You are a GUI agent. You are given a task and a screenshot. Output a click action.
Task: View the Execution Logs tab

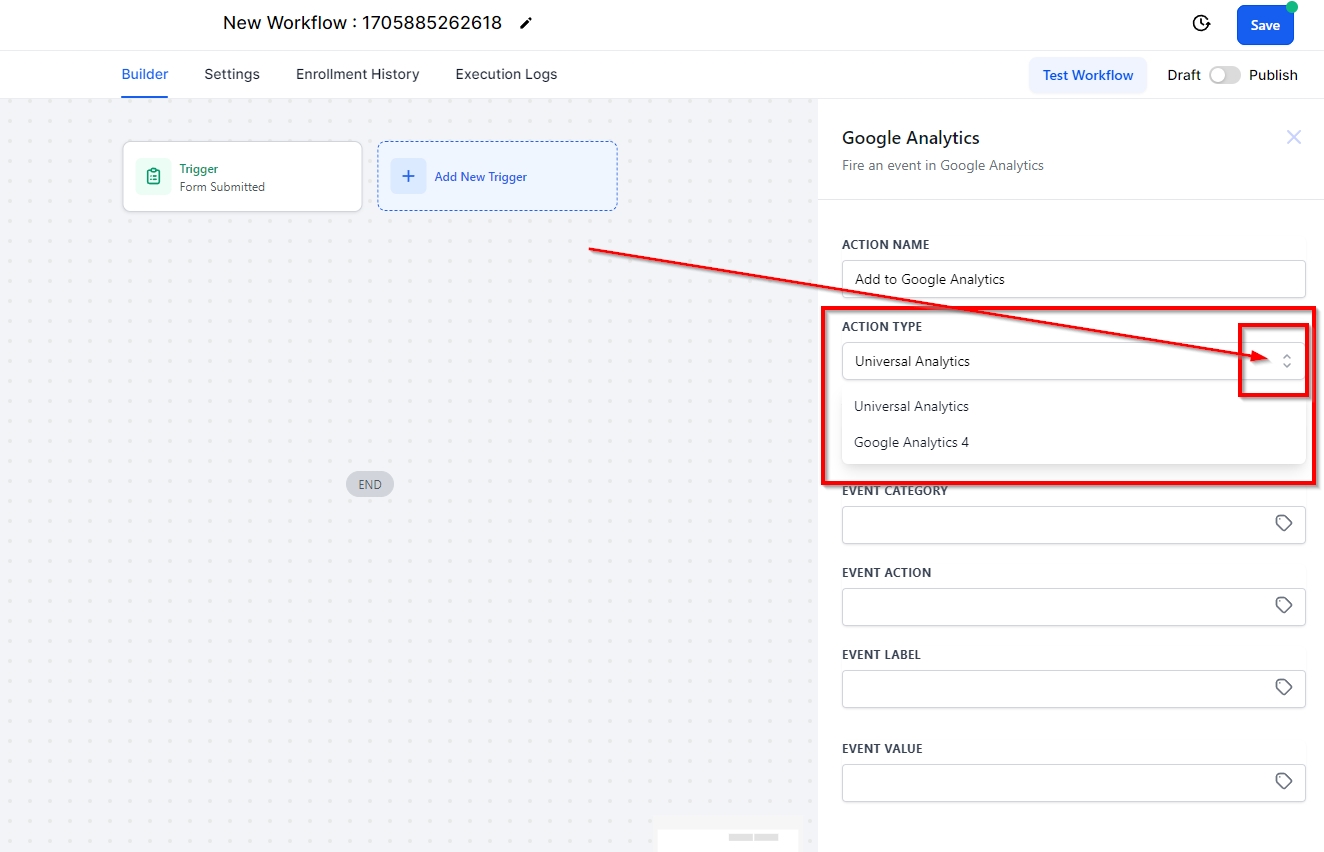click(x=506, y=74)
